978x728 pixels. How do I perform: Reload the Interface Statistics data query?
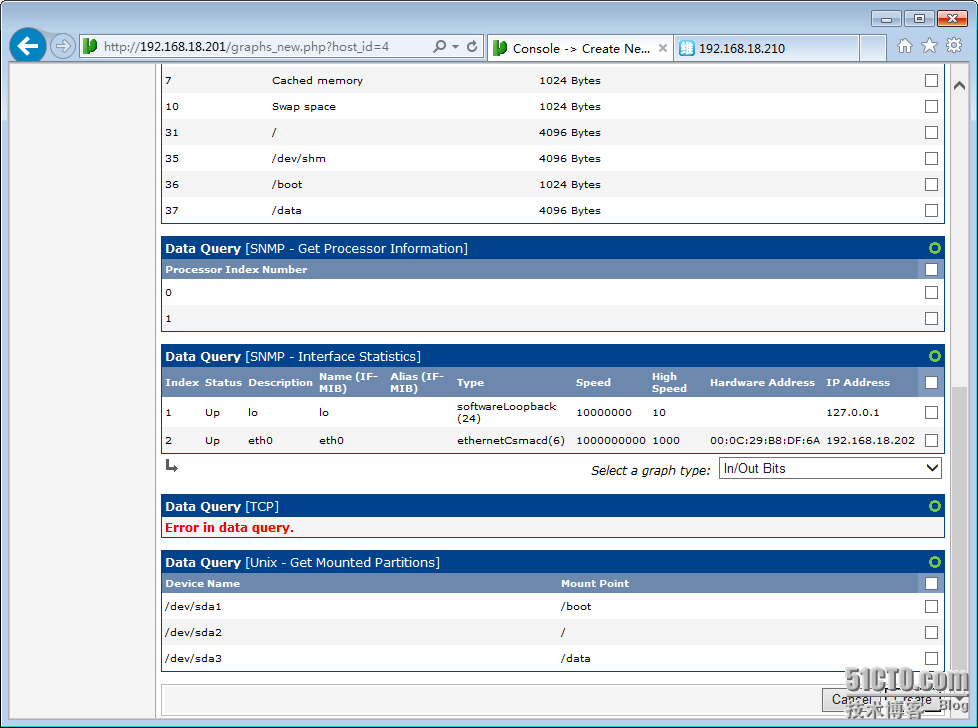click(934, 356)
